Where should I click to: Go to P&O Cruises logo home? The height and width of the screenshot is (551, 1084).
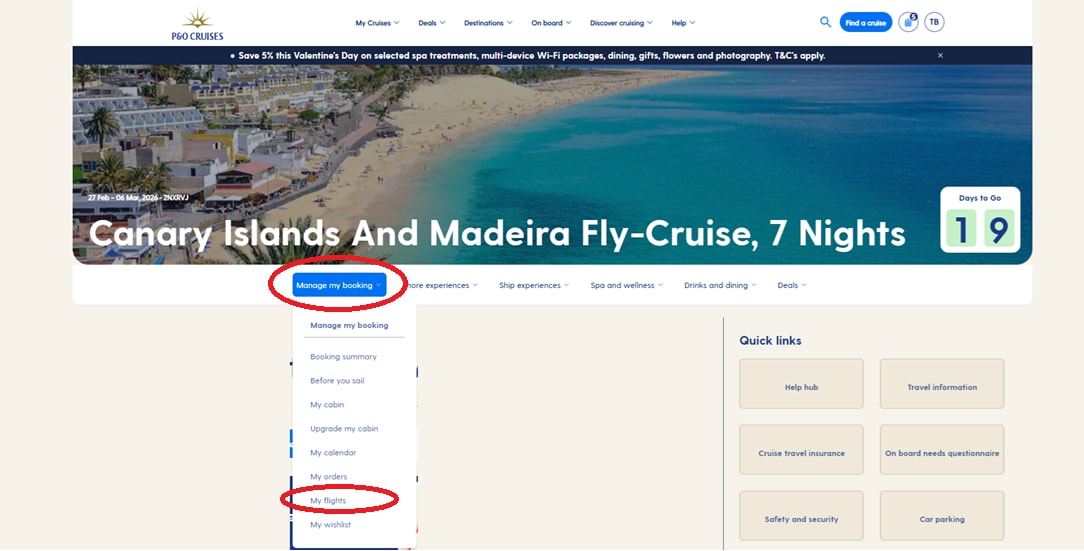coord(198,24)
